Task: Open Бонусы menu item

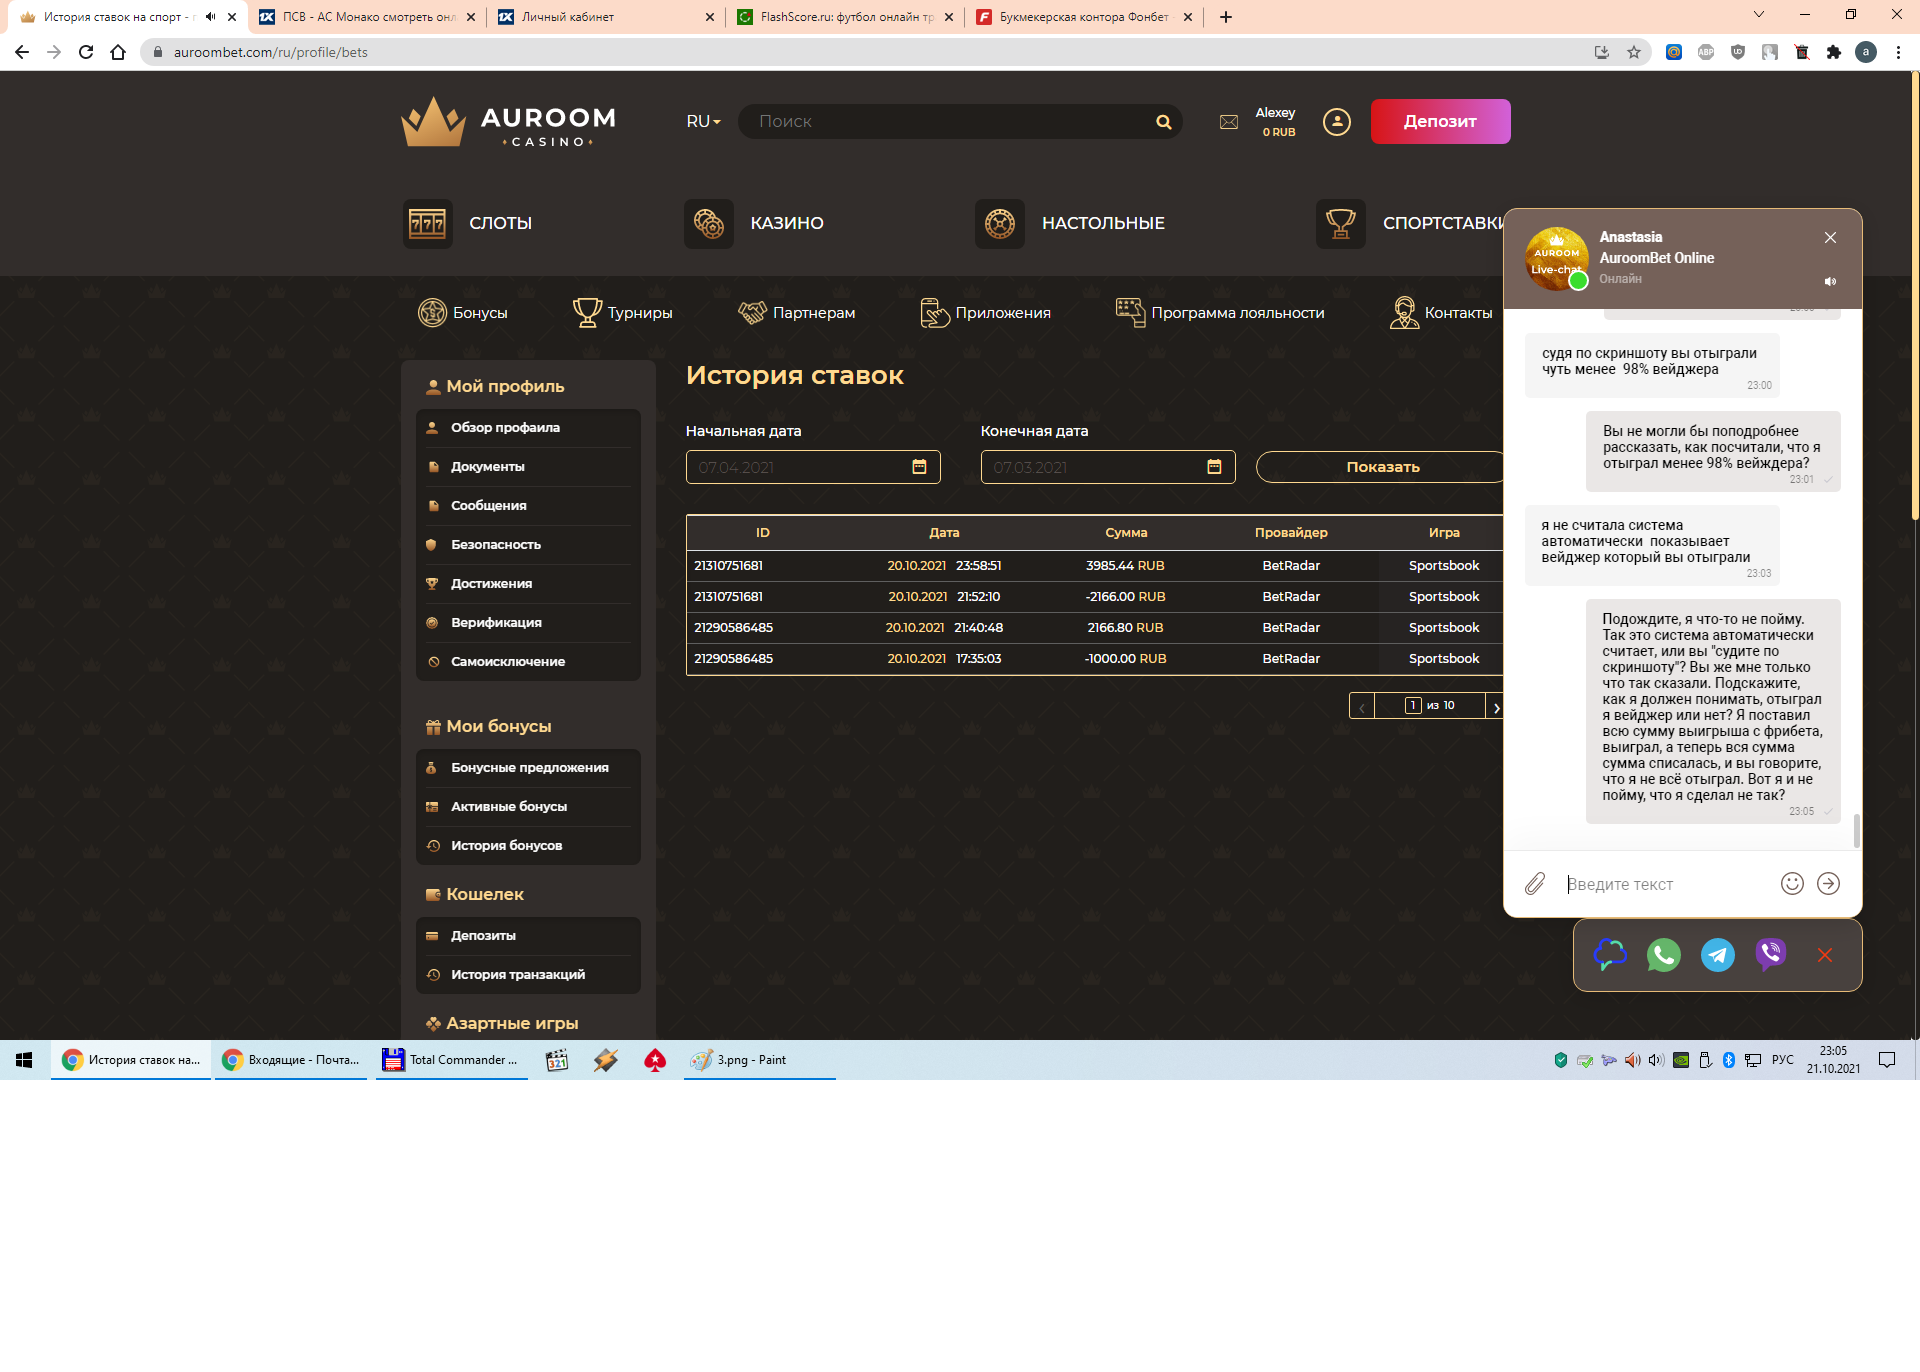Action: pos(463,313)
